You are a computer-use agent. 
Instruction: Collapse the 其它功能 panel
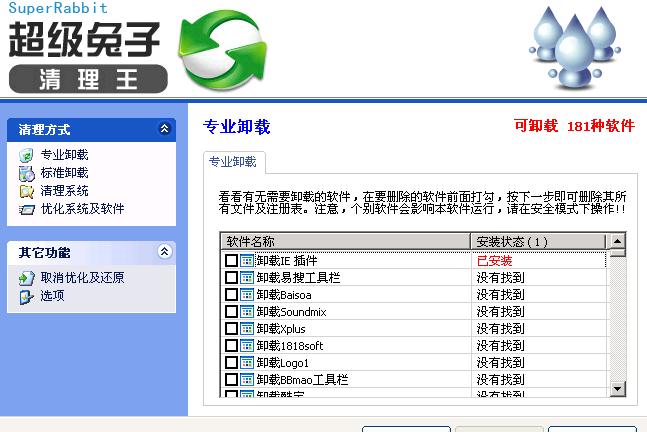click(164, 251)
